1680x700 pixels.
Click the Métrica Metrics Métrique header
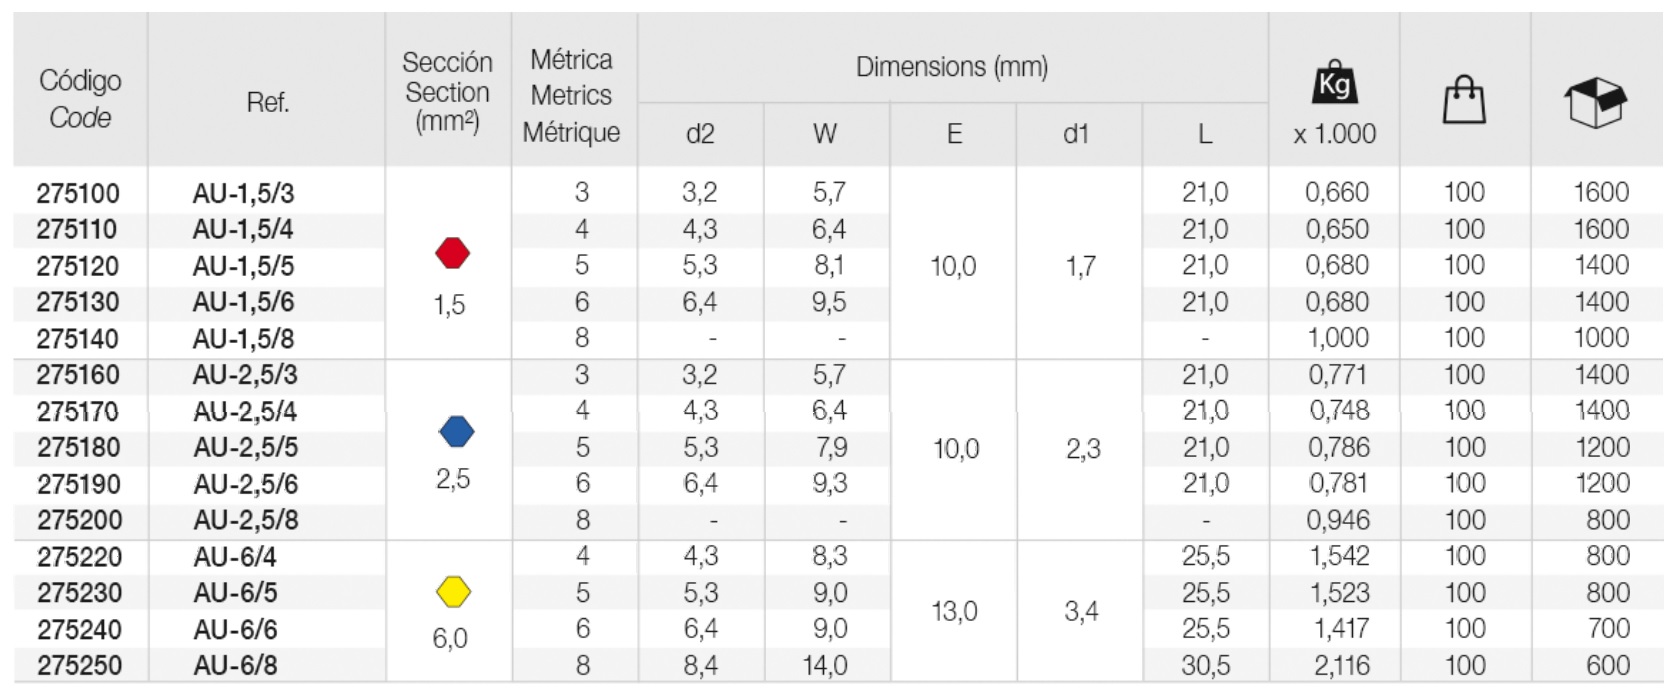[x=571, y=96]
